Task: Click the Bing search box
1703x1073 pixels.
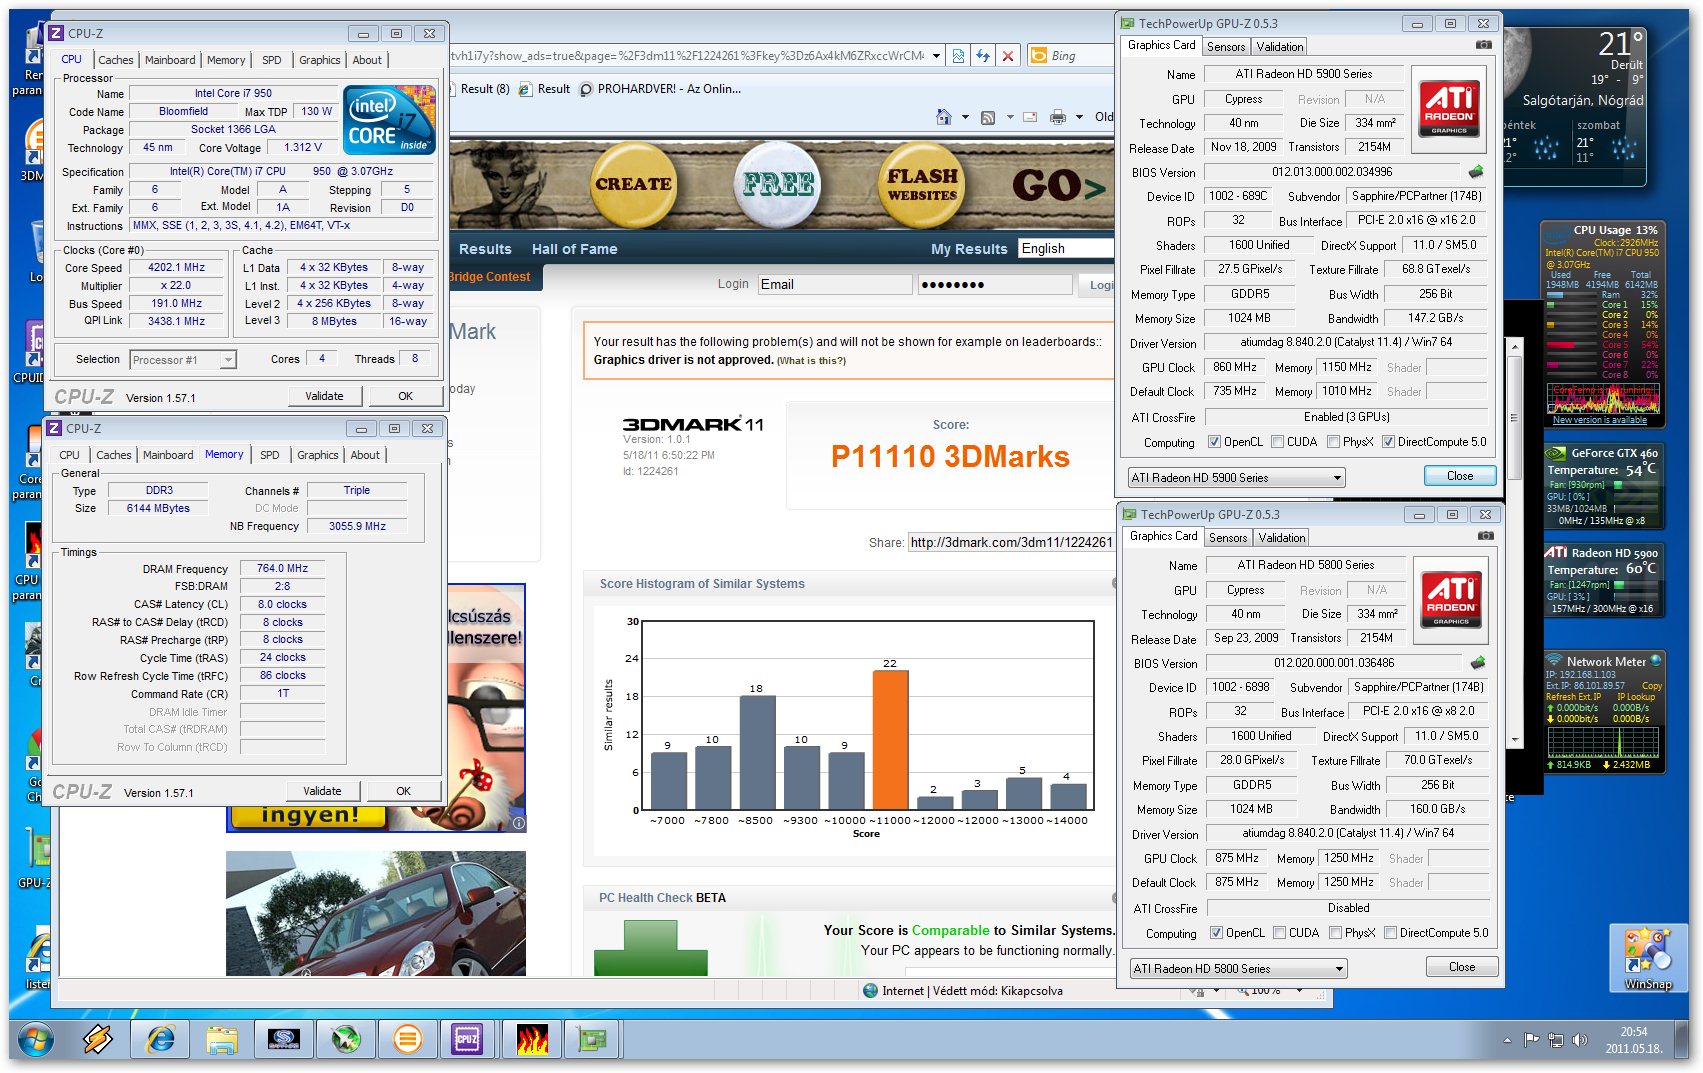Action: 1071,56
